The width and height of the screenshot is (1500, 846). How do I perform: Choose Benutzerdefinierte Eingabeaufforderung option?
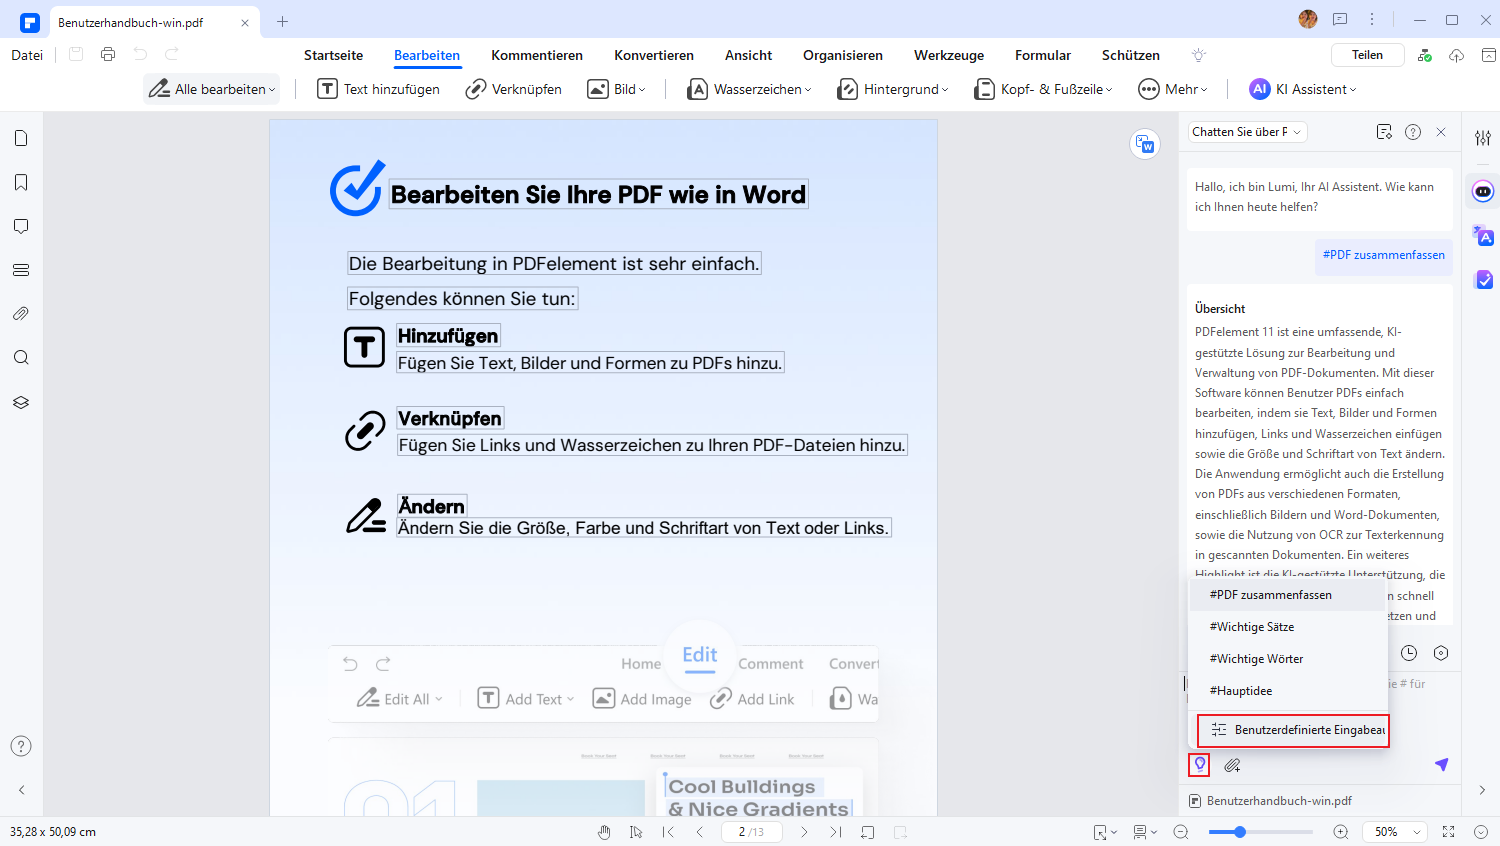coord(1293,730)
